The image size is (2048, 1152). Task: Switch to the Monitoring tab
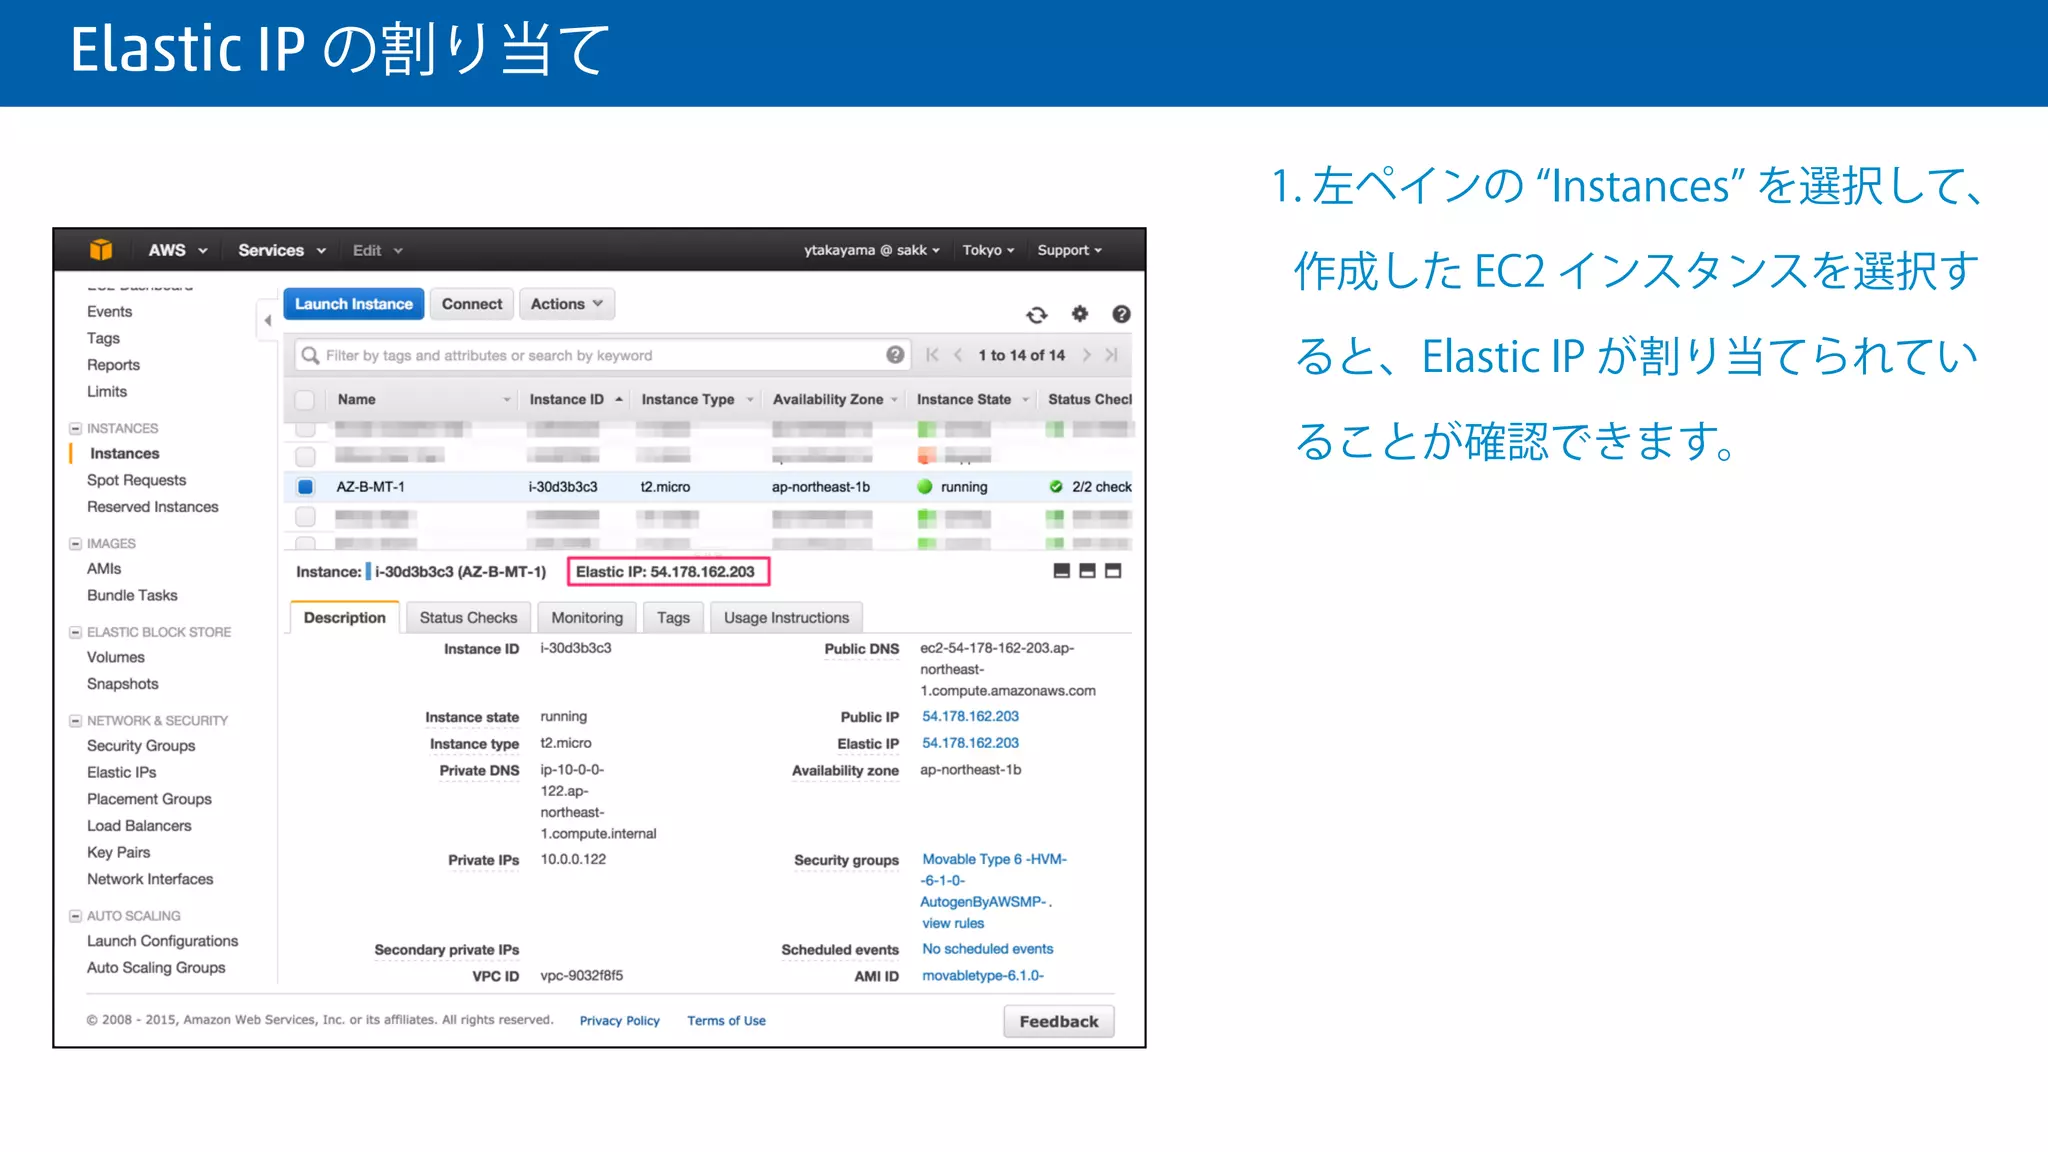[x=587, y=618]
